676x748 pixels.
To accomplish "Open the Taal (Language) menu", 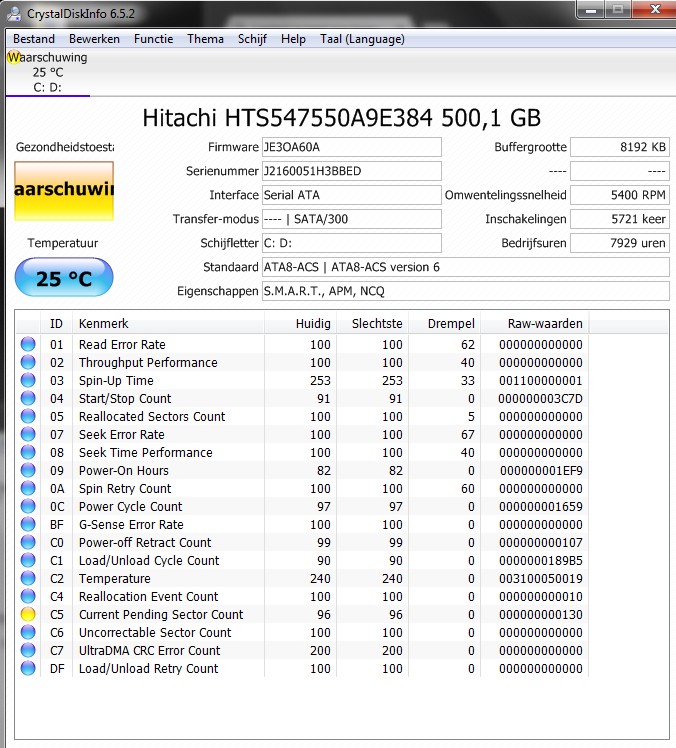I will (362, 39).
